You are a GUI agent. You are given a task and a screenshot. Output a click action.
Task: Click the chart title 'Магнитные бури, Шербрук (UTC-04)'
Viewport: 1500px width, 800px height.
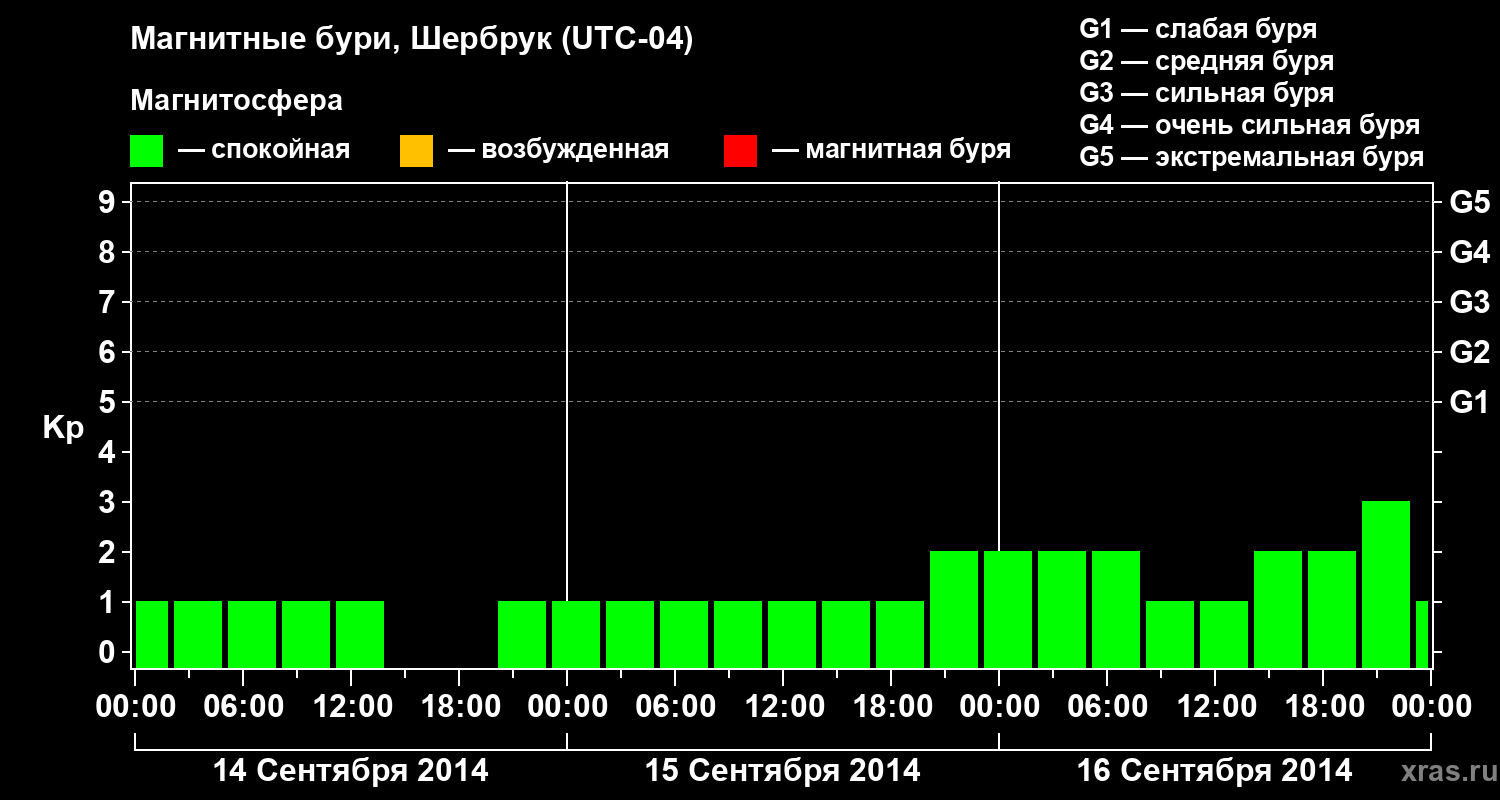click(411, 41)
